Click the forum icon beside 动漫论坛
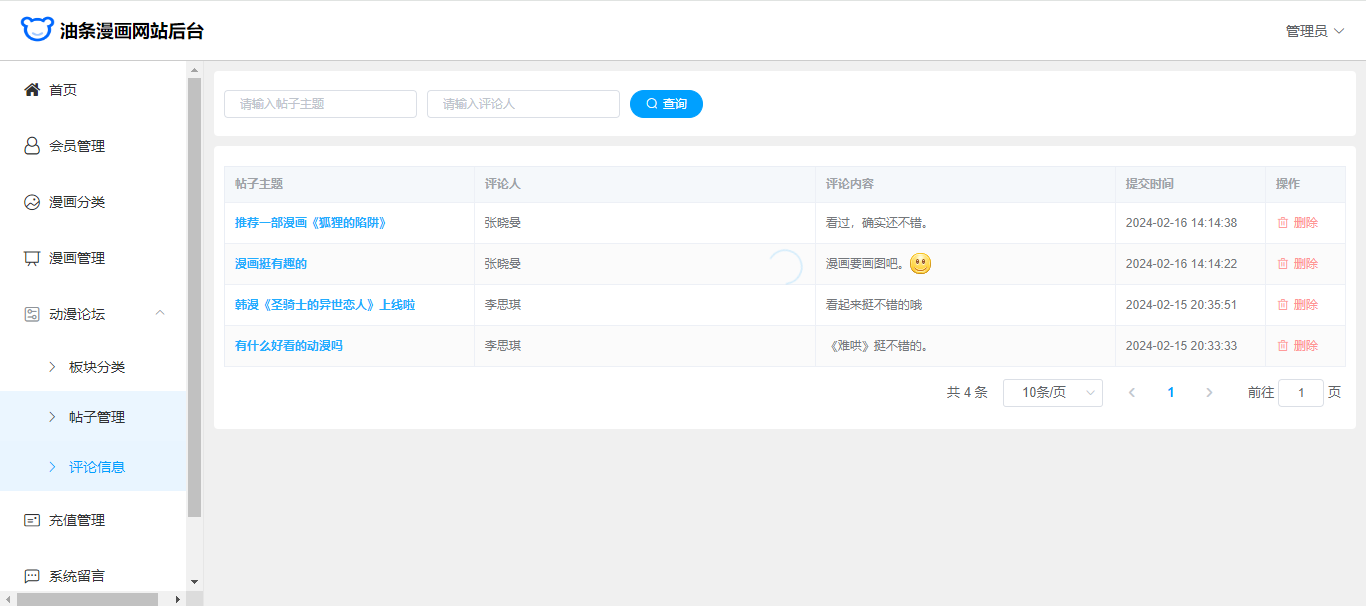1366x606 pixels. pos(32,314)
